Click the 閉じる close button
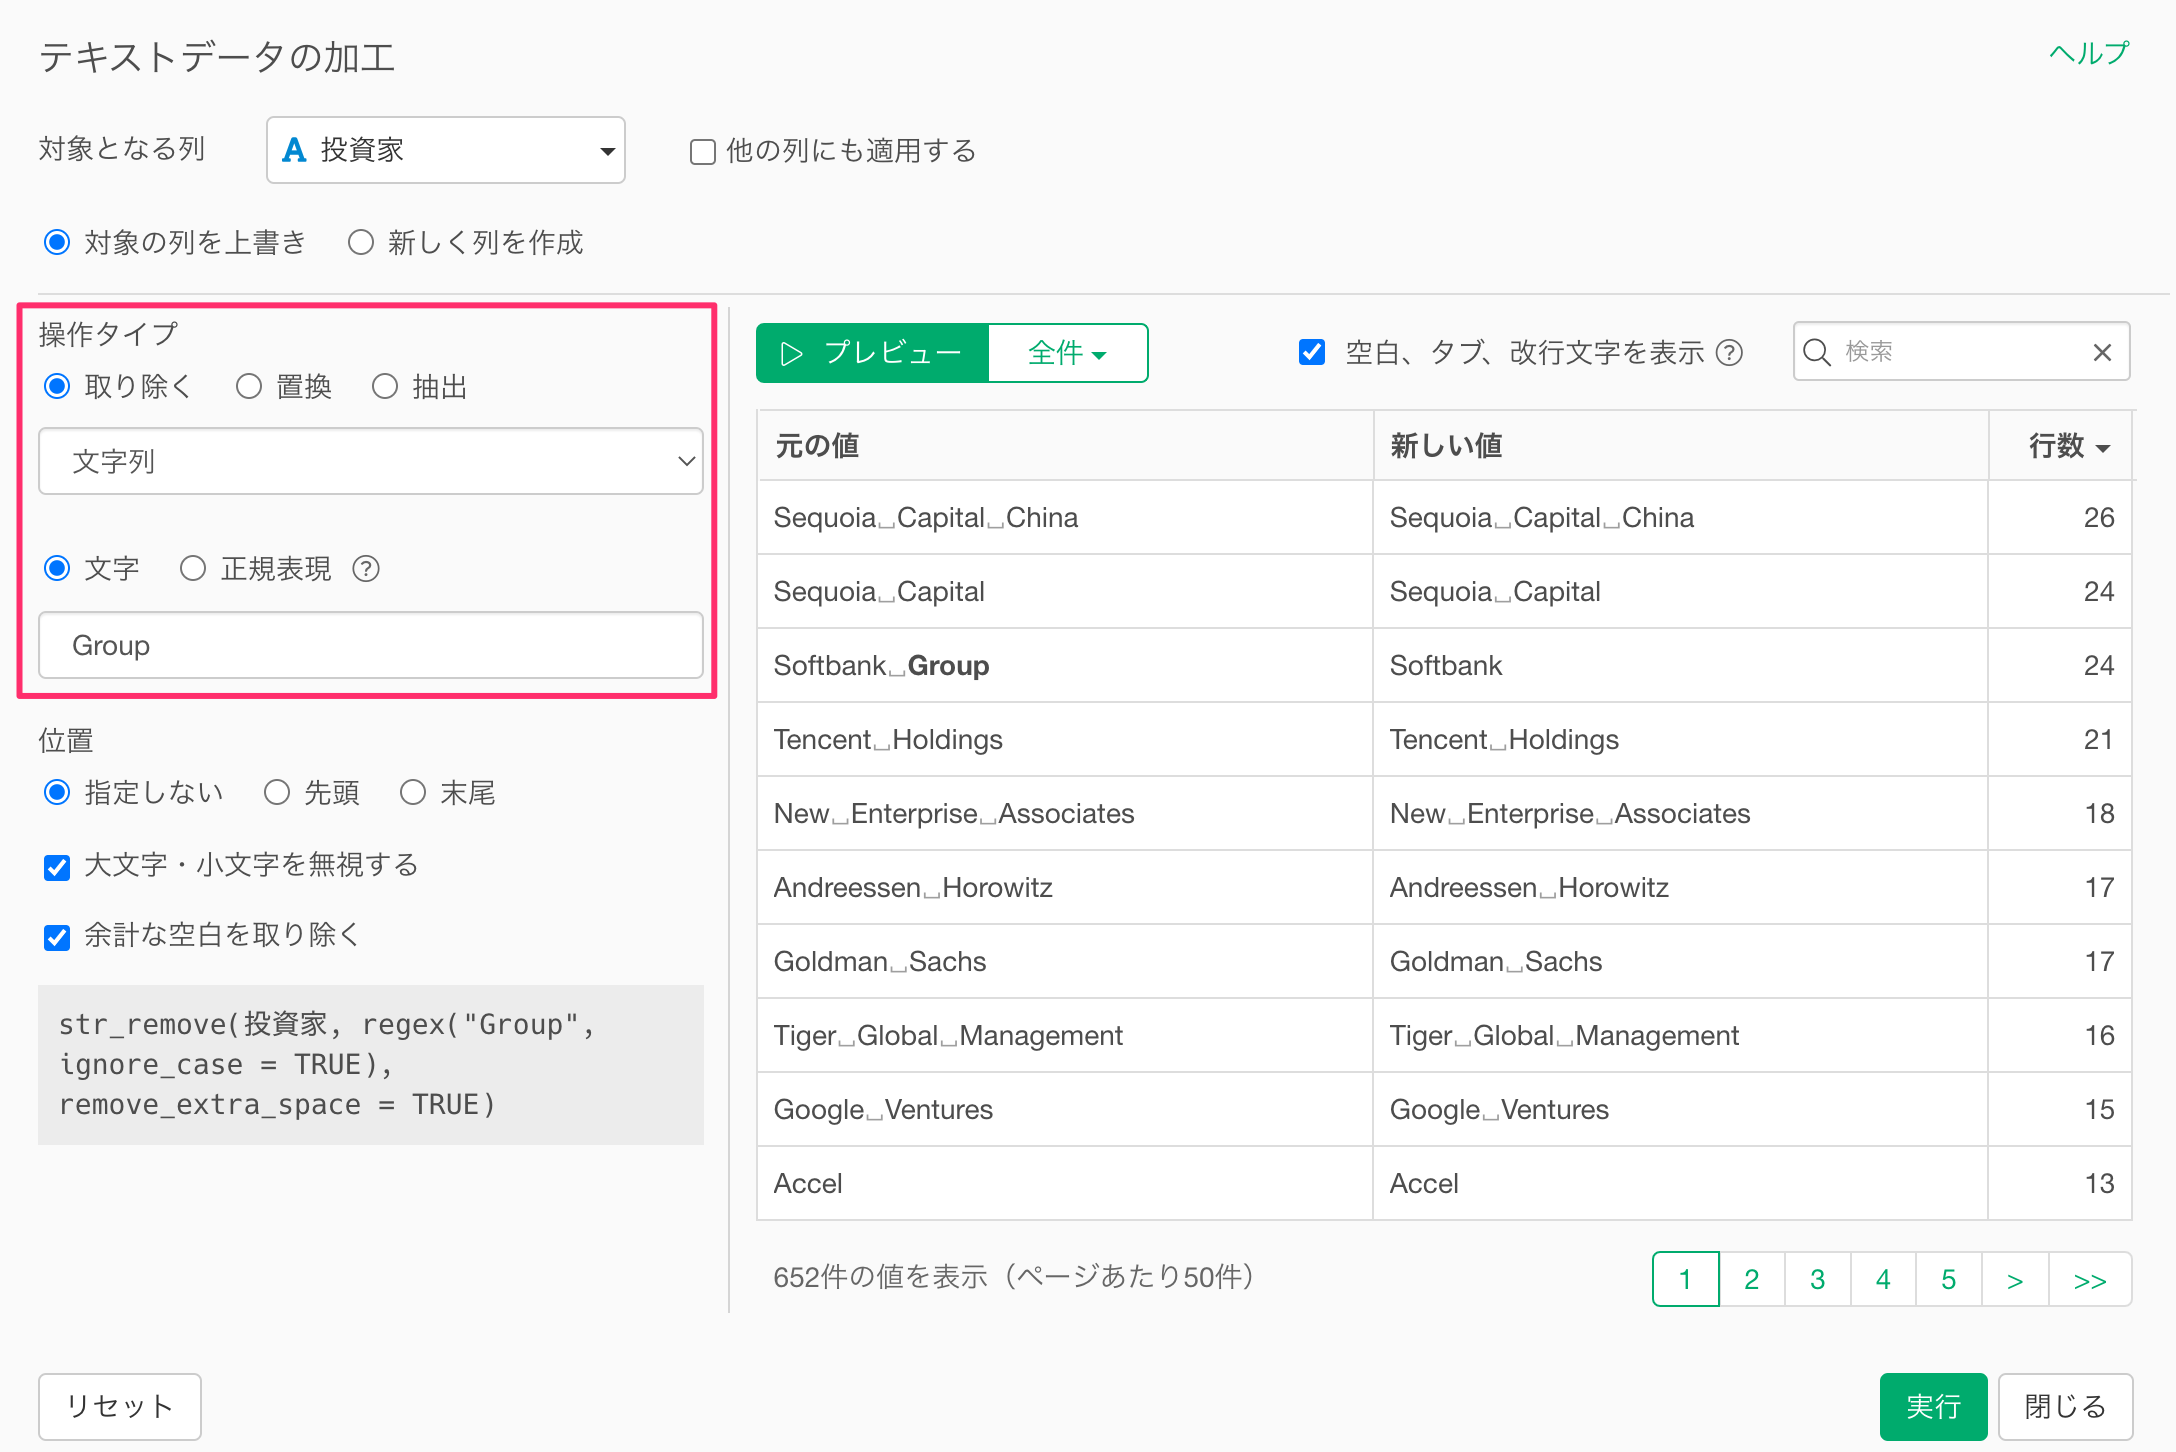The width and height of the screenshot is (2176, 1452). [2065, 1406]
